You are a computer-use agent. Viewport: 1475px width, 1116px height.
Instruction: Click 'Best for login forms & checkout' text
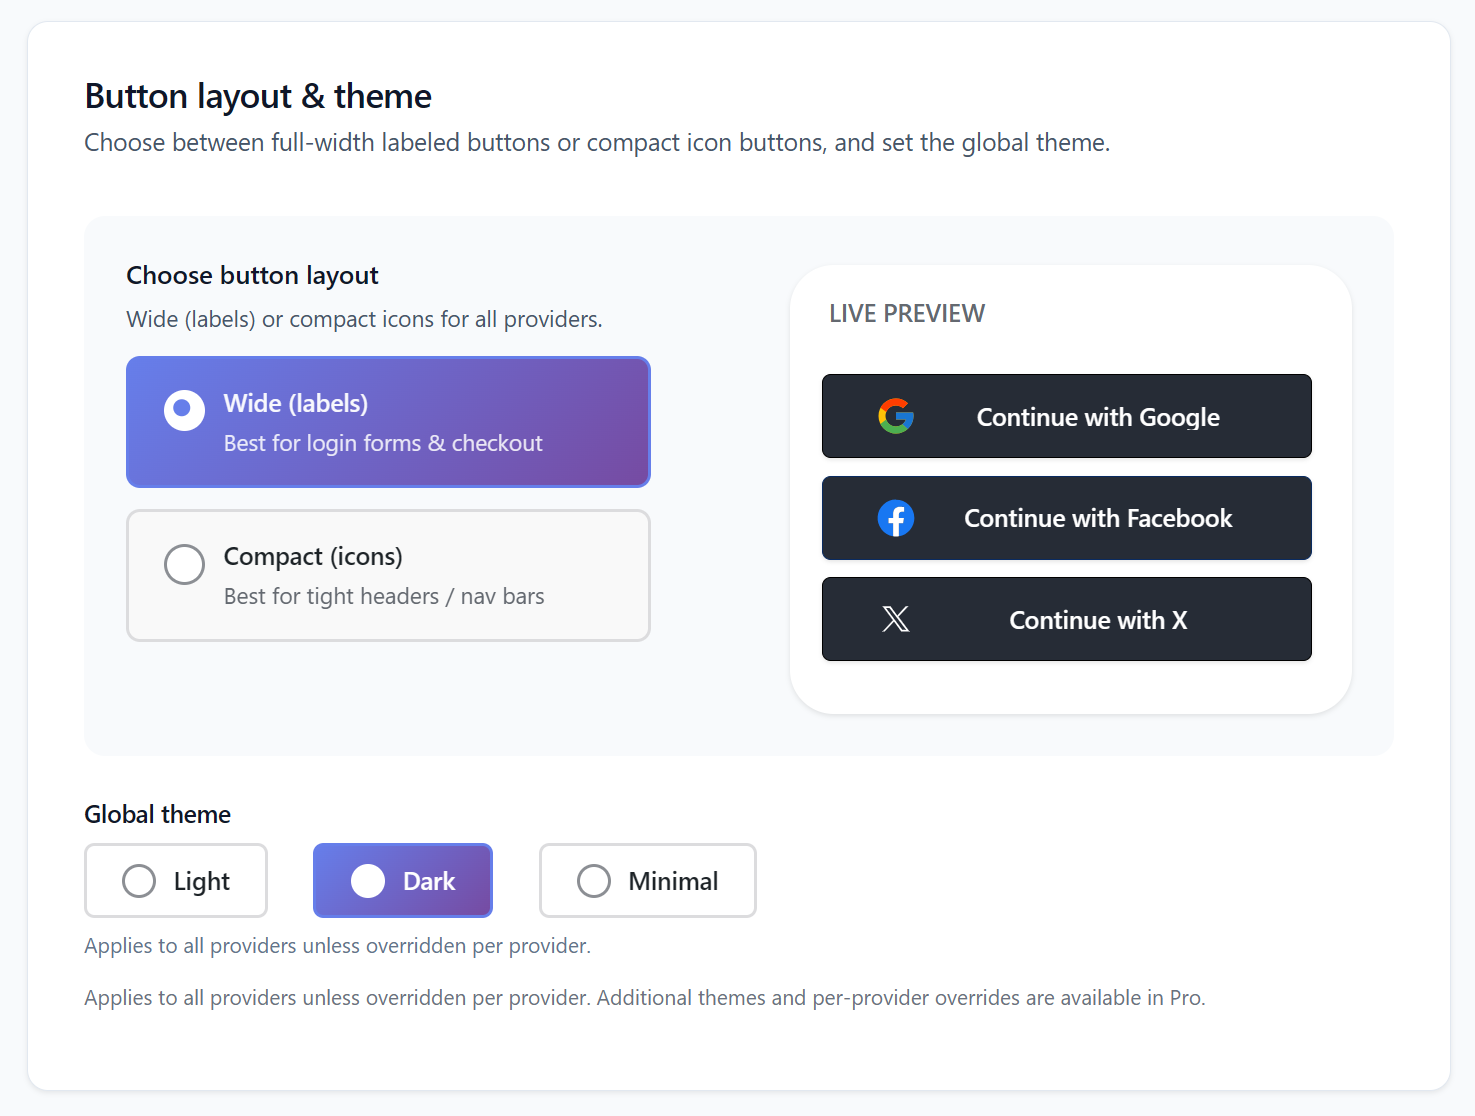point(383,443)
